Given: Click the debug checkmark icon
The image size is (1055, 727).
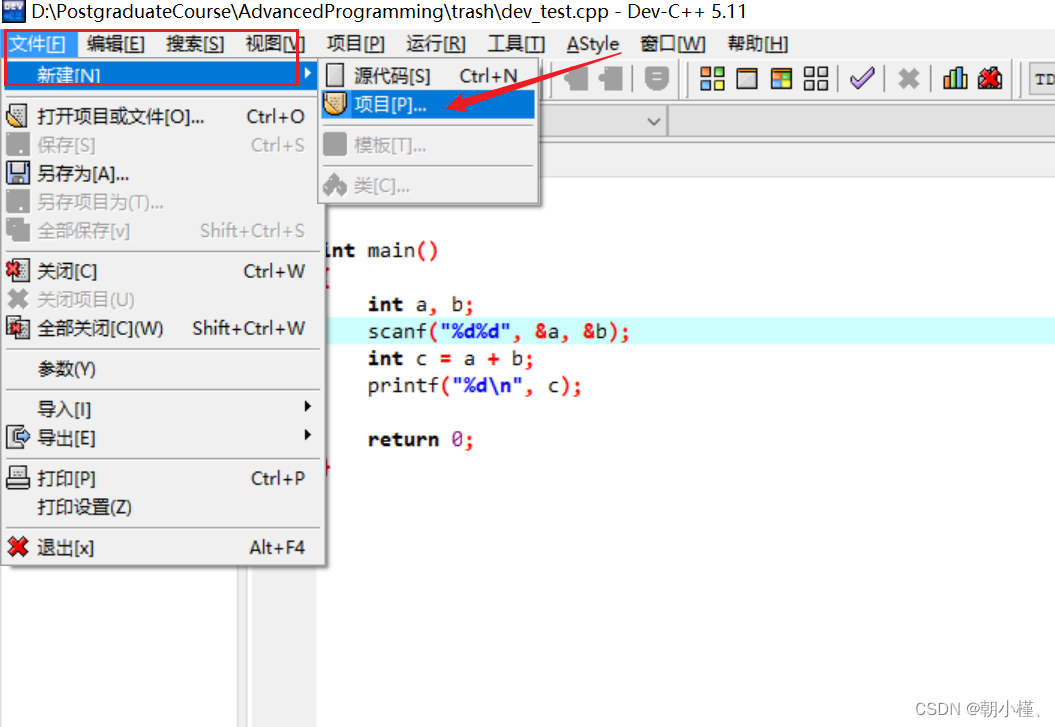Looking at the screenshot, I should 862,78.
